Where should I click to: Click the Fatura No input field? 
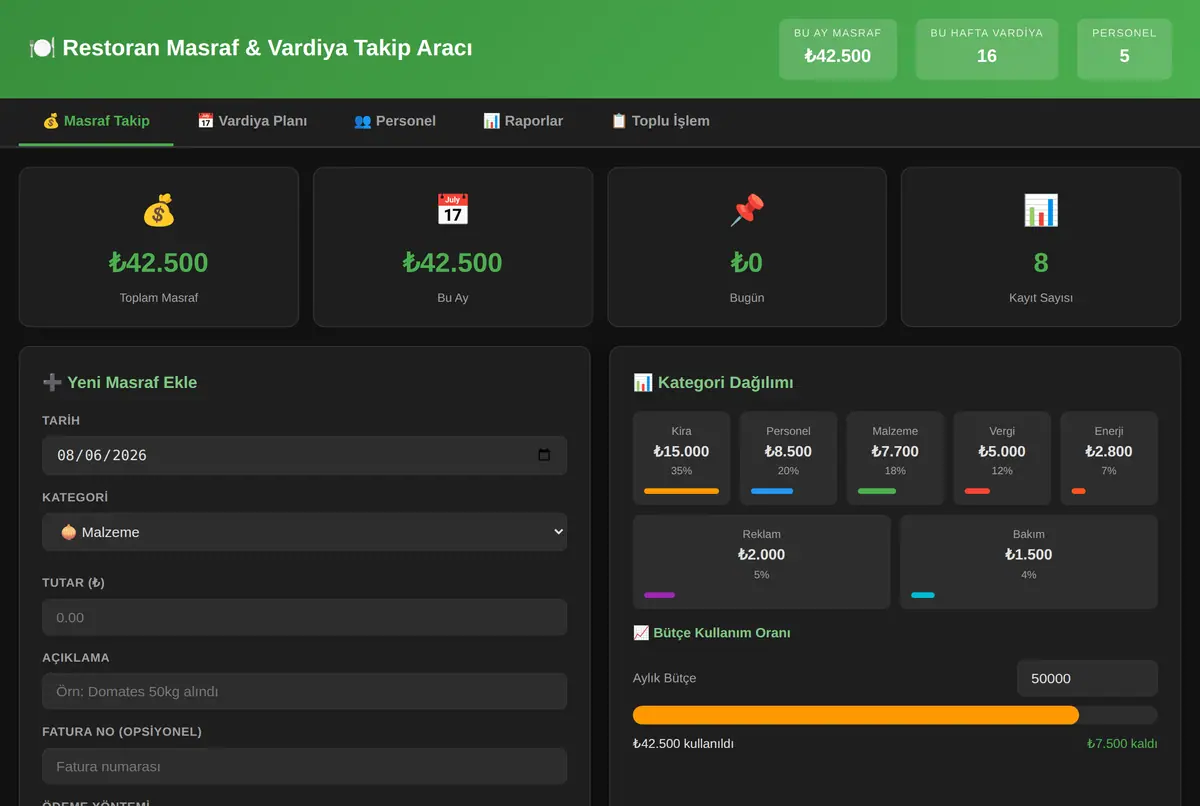(304, 766)
